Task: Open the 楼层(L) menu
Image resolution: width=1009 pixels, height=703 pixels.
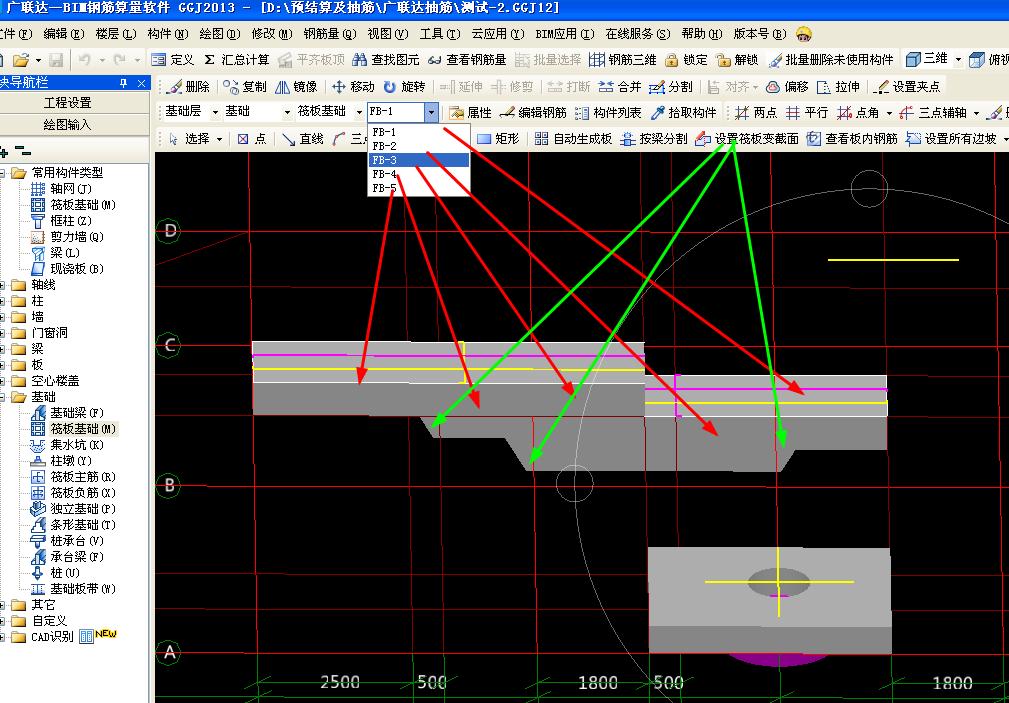Action: [116, 34]
